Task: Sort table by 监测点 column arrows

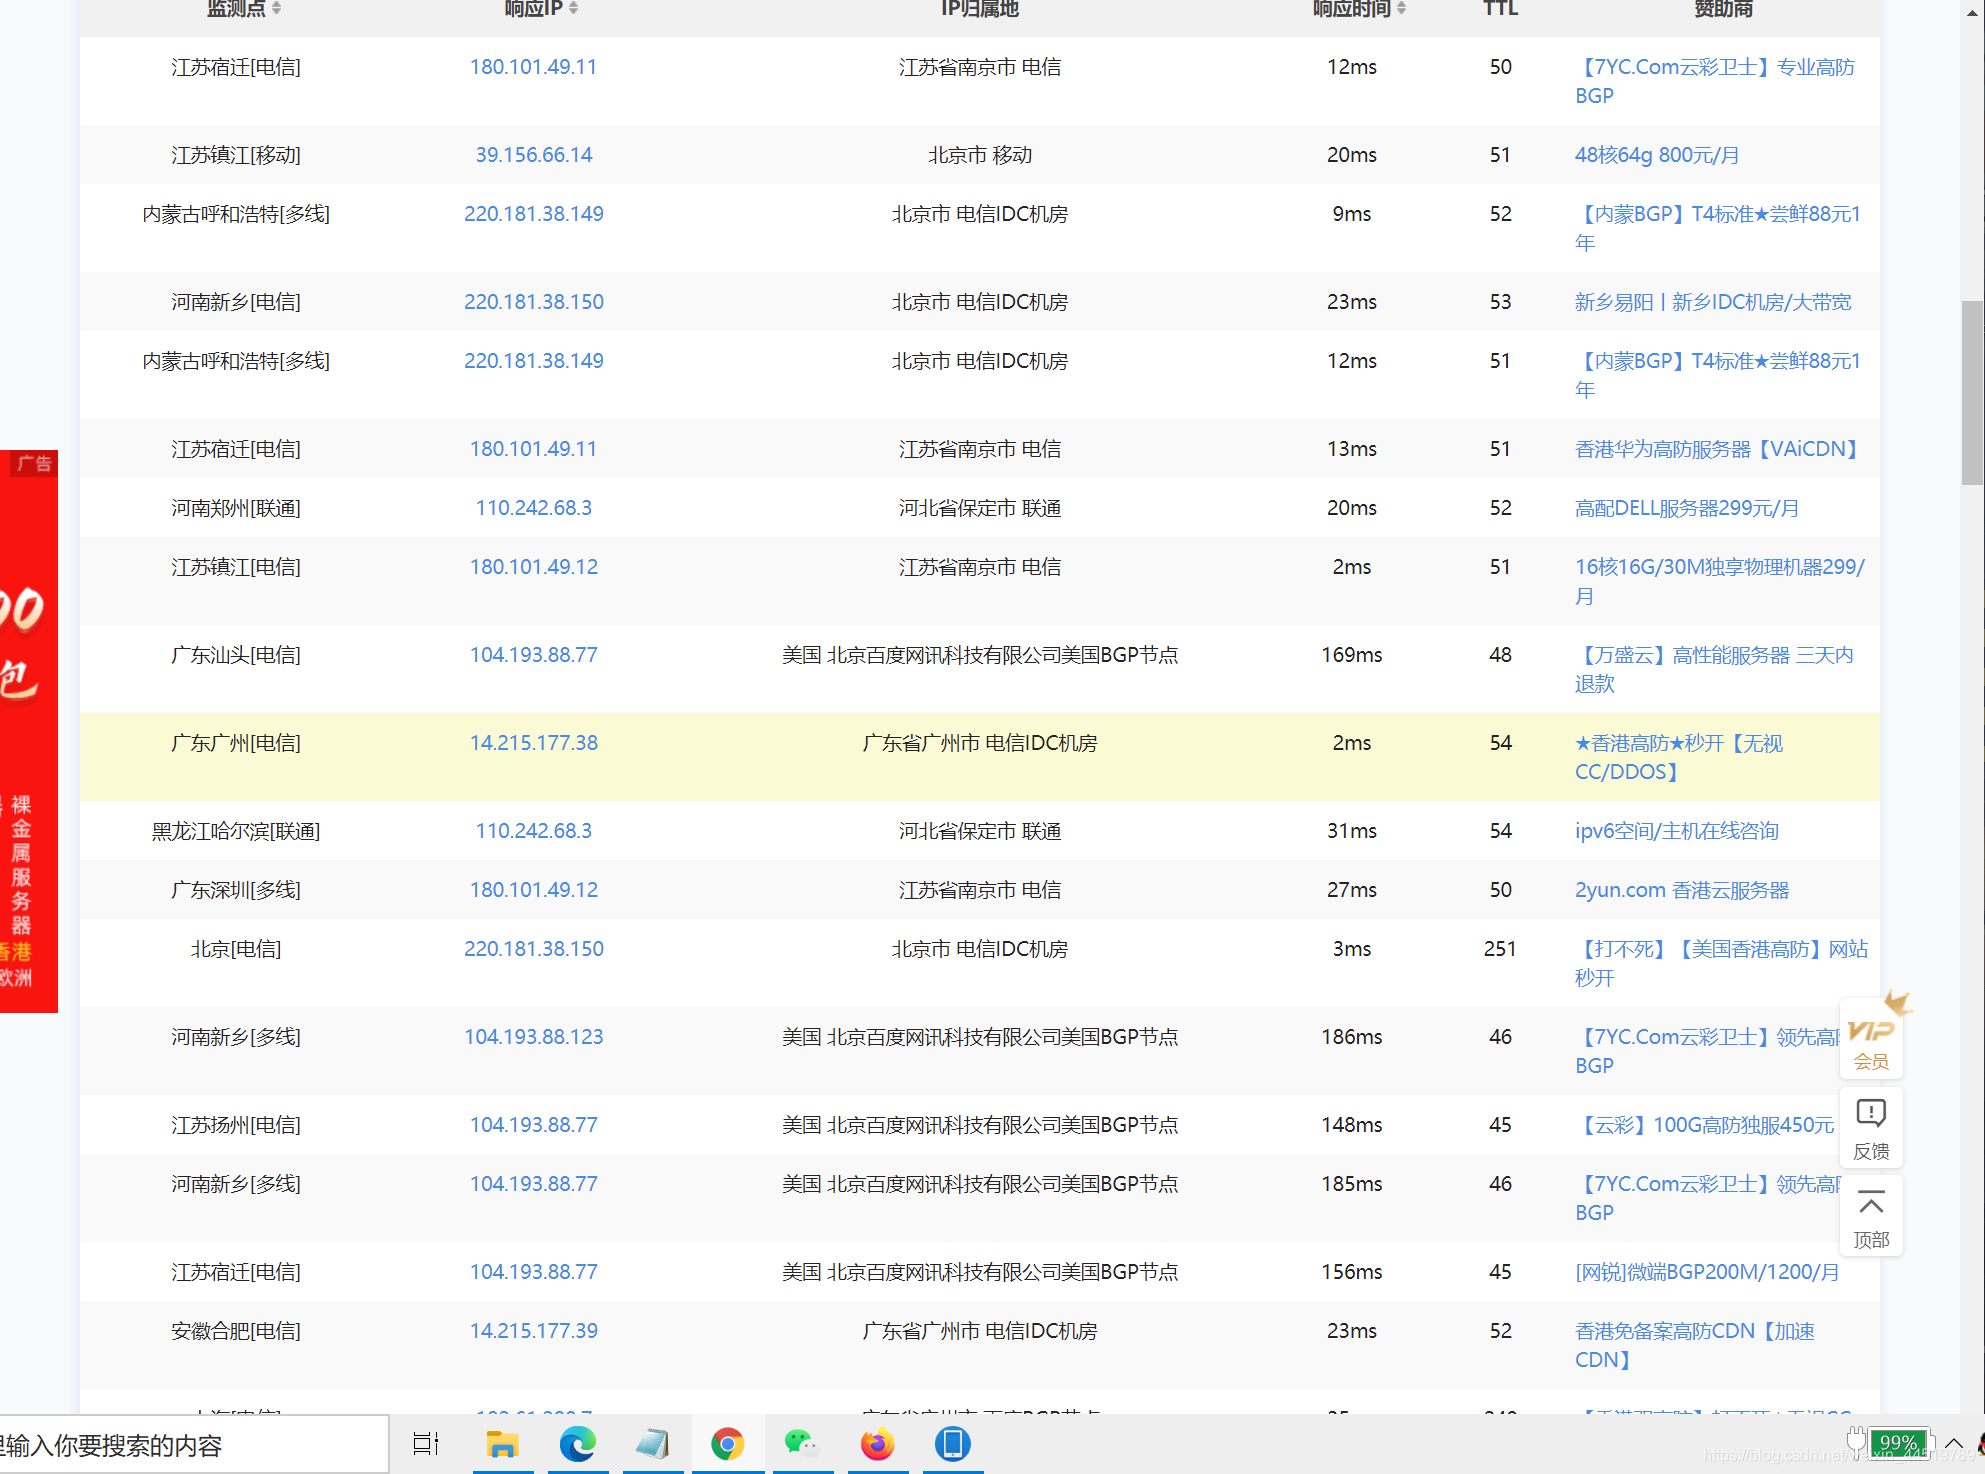Action: tap(277, 8)
